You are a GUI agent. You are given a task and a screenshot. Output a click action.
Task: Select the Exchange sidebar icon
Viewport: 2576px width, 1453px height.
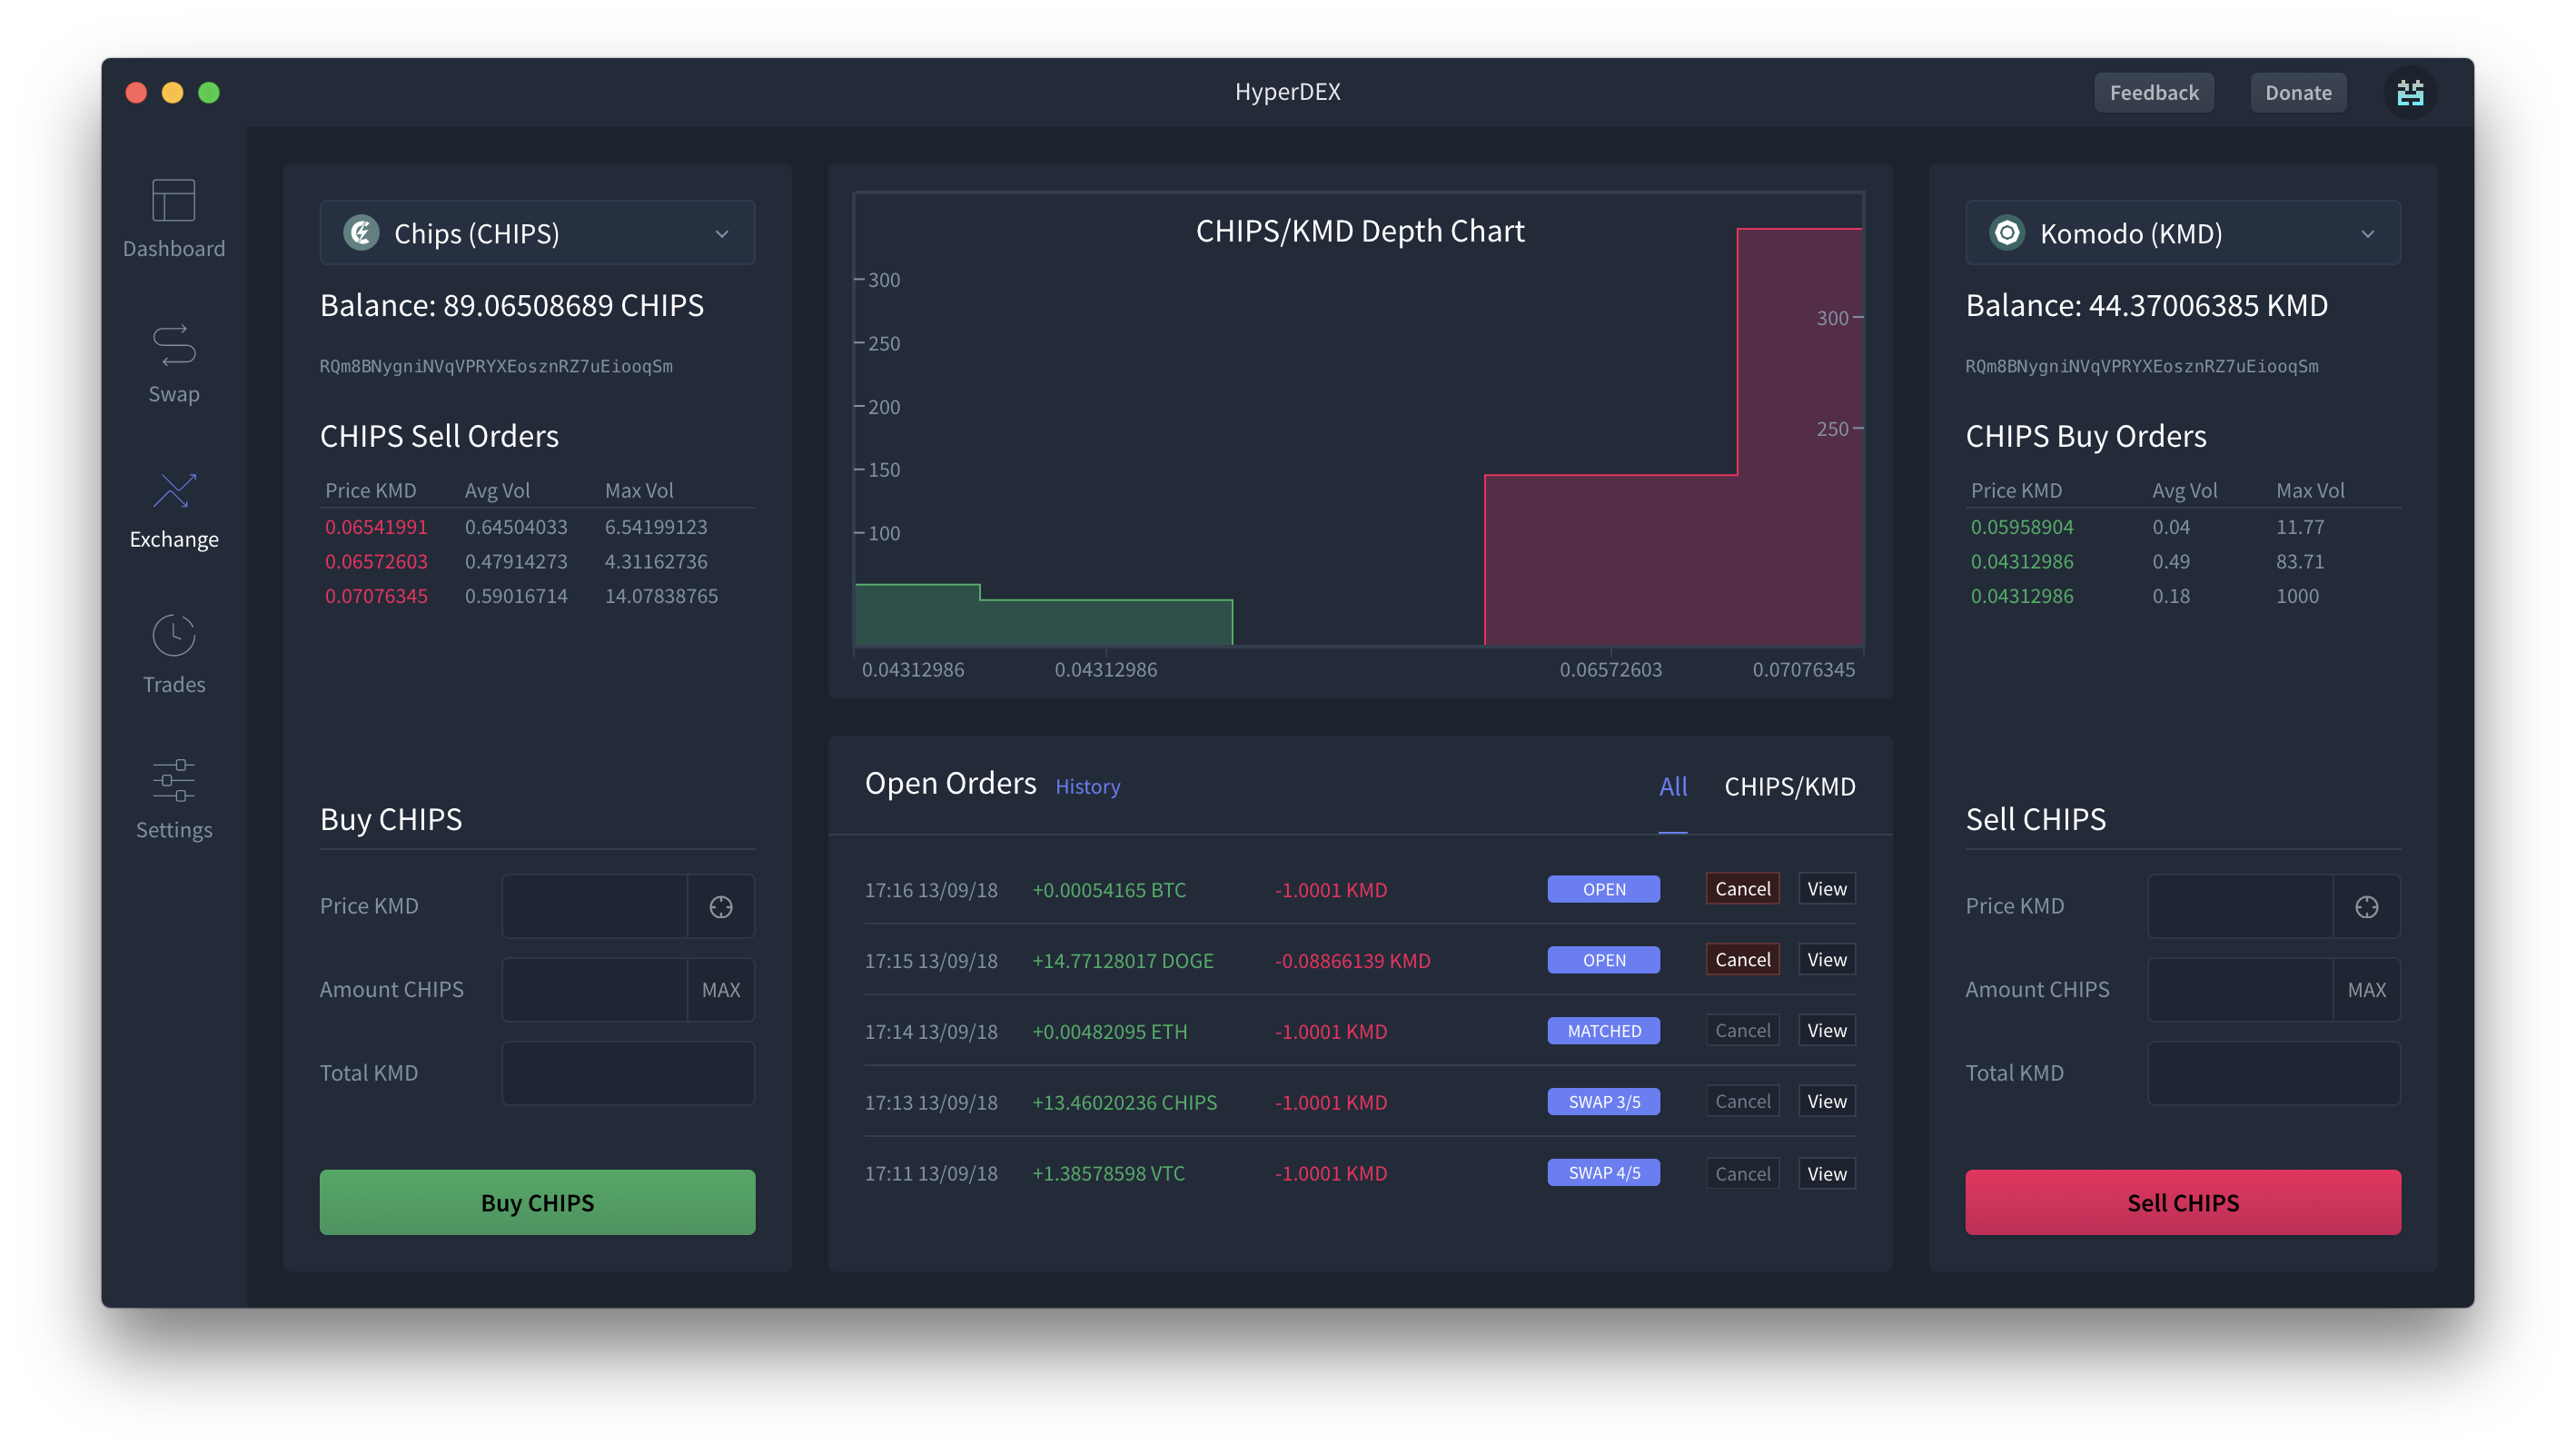173,492
